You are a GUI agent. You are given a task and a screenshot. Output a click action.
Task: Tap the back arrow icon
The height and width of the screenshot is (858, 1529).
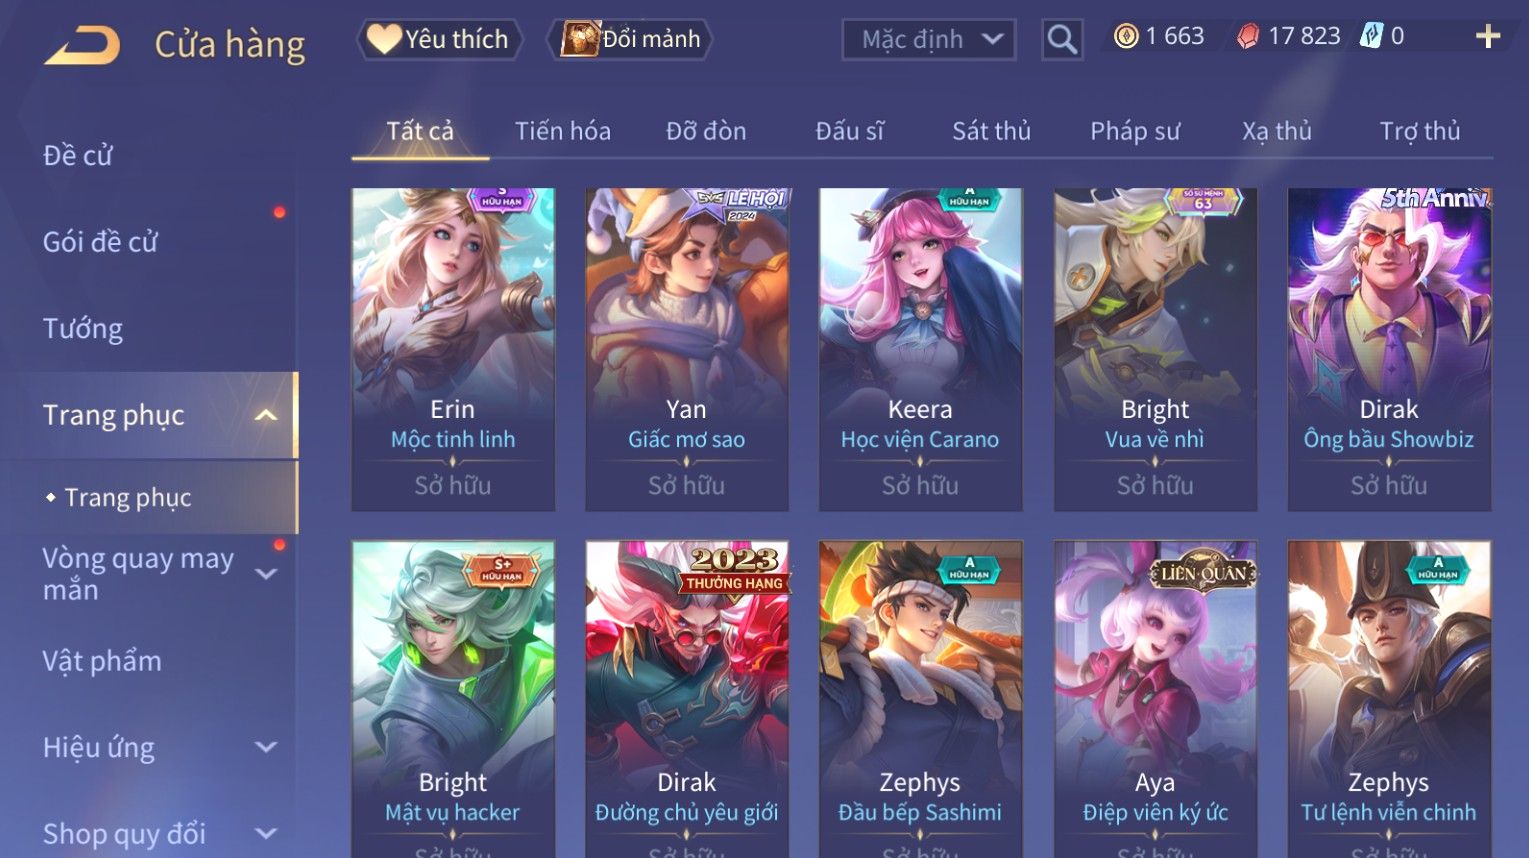pyautogui.click(x=82, y=45)
